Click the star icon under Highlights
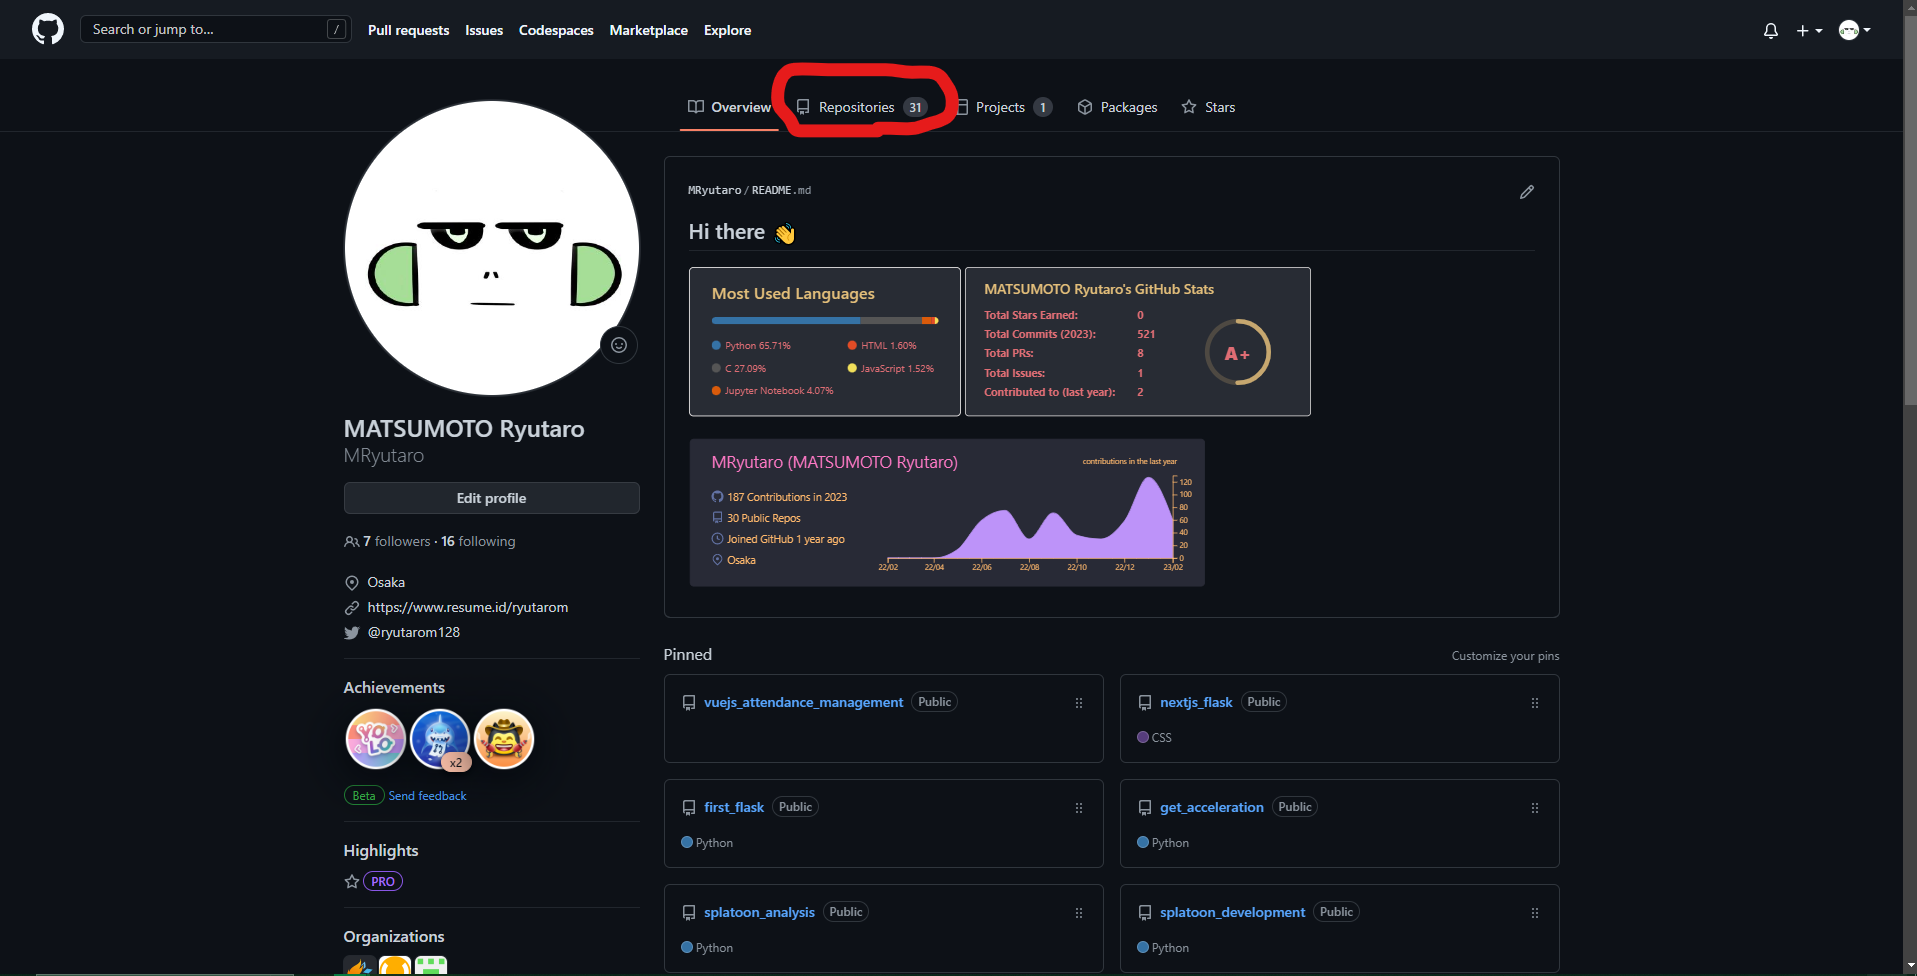 (x=352, y=882)
